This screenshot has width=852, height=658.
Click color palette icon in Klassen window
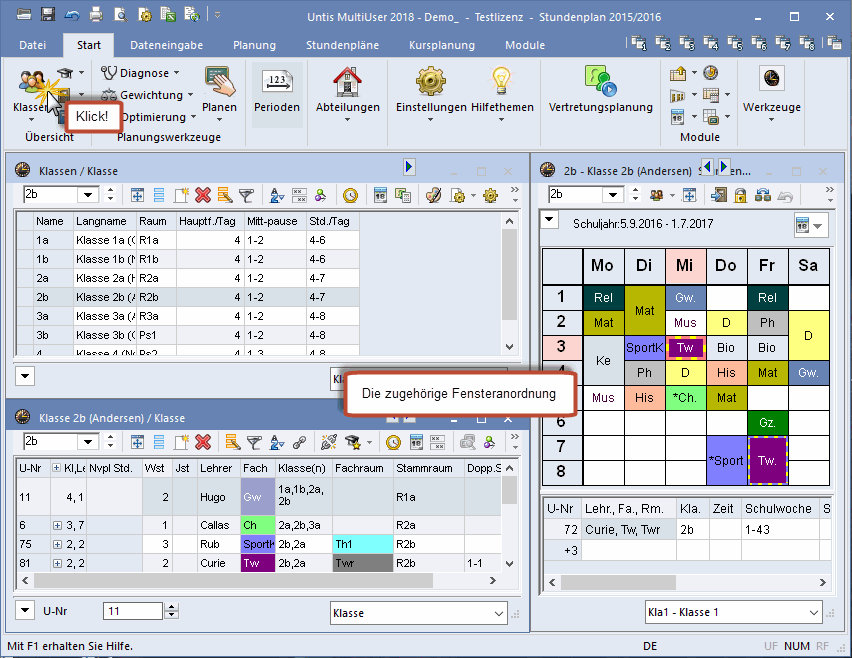point(433,195)
